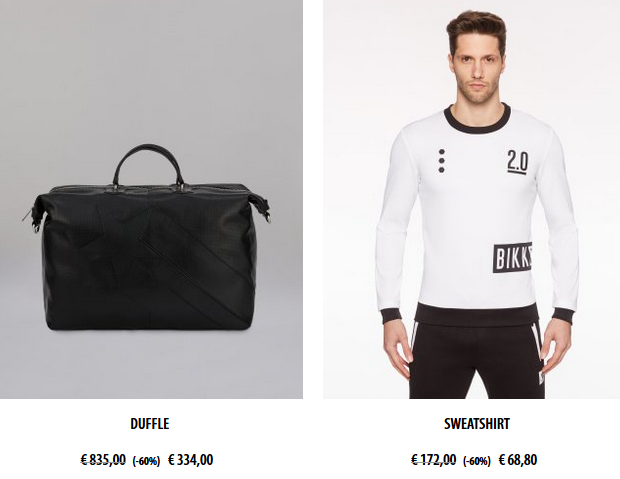
Task: Click the three black dots on sweatshirt
Action: click(442, 161)
